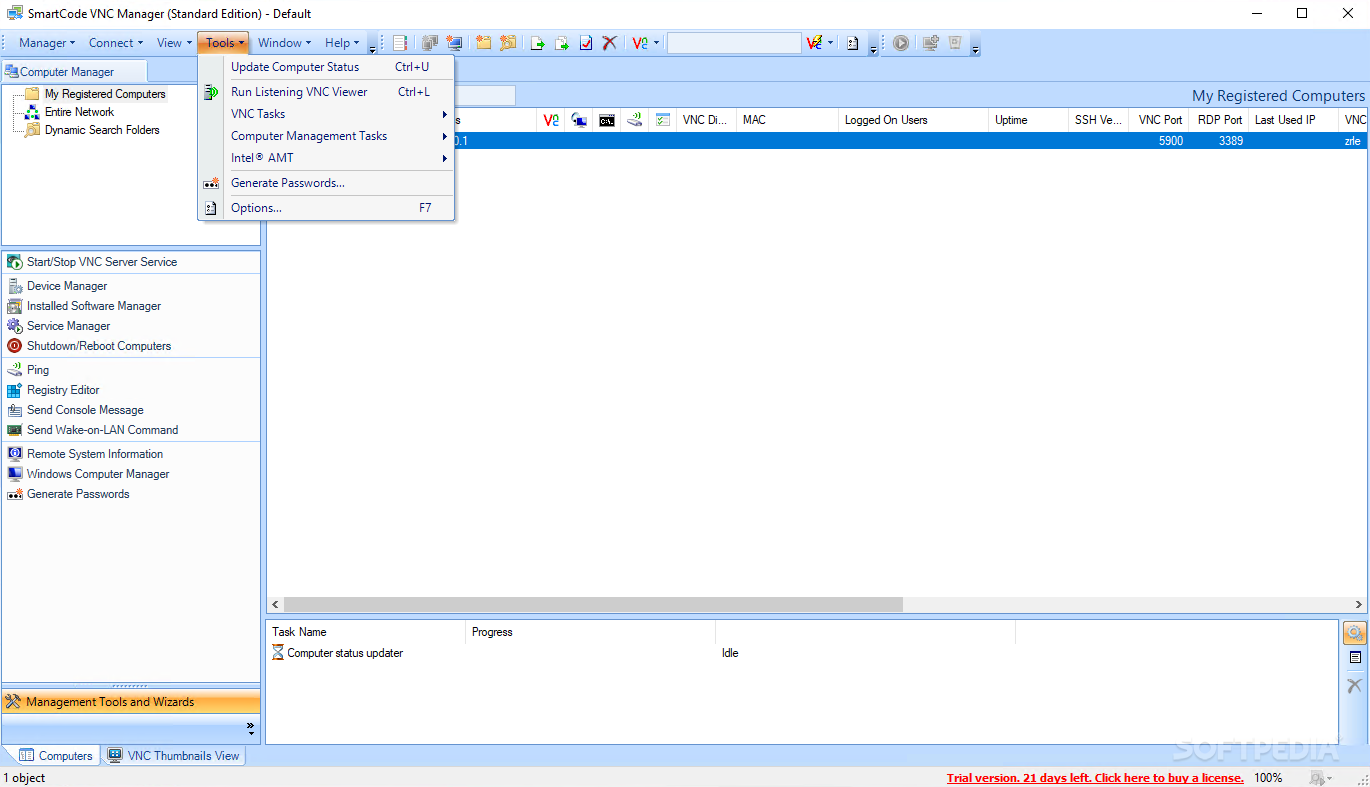Click the export documents toolbar icon
The height and width of the screenshot is (787, 1370).
click(562, 43)
